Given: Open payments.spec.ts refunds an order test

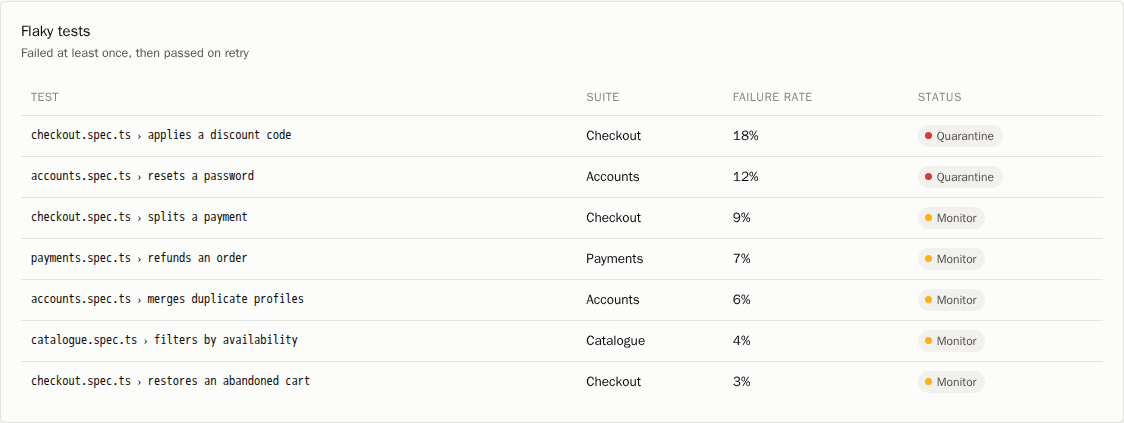Looking at the screenshot, I should click(x=139, y=257).
